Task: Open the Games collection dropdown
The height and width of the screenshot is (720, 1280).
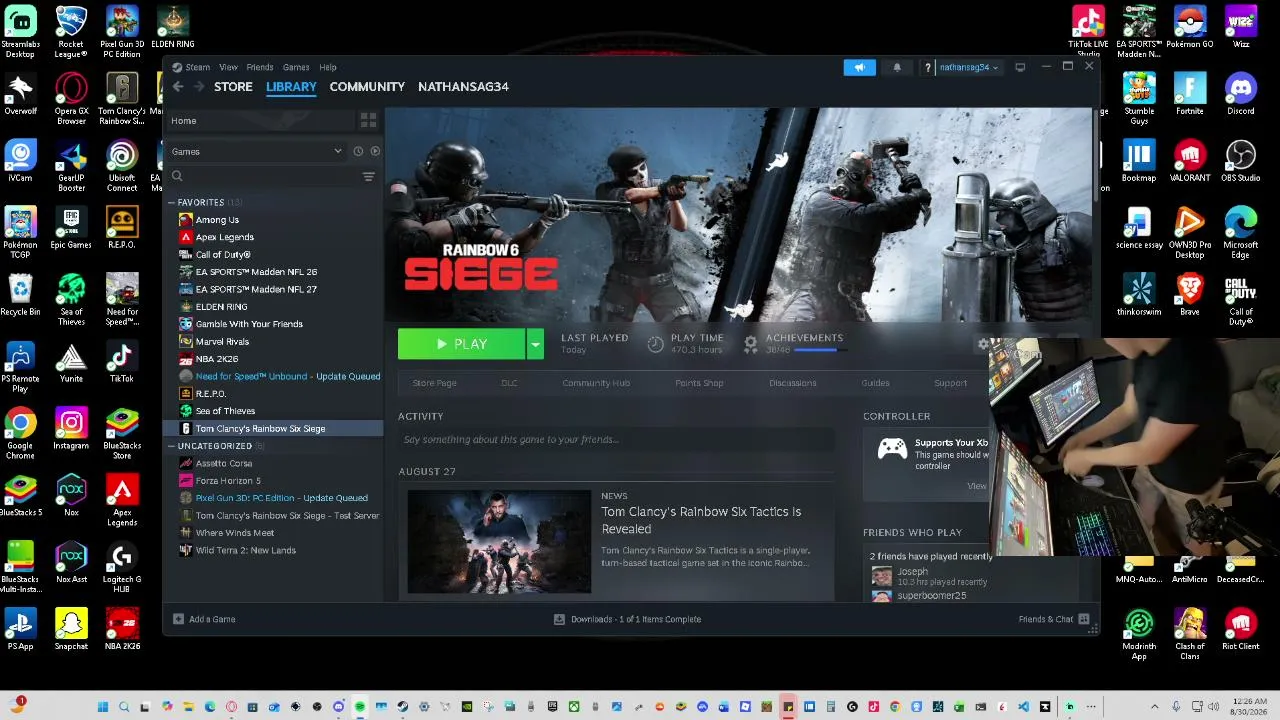Action: pyautogui.click(x=256, y=152)
